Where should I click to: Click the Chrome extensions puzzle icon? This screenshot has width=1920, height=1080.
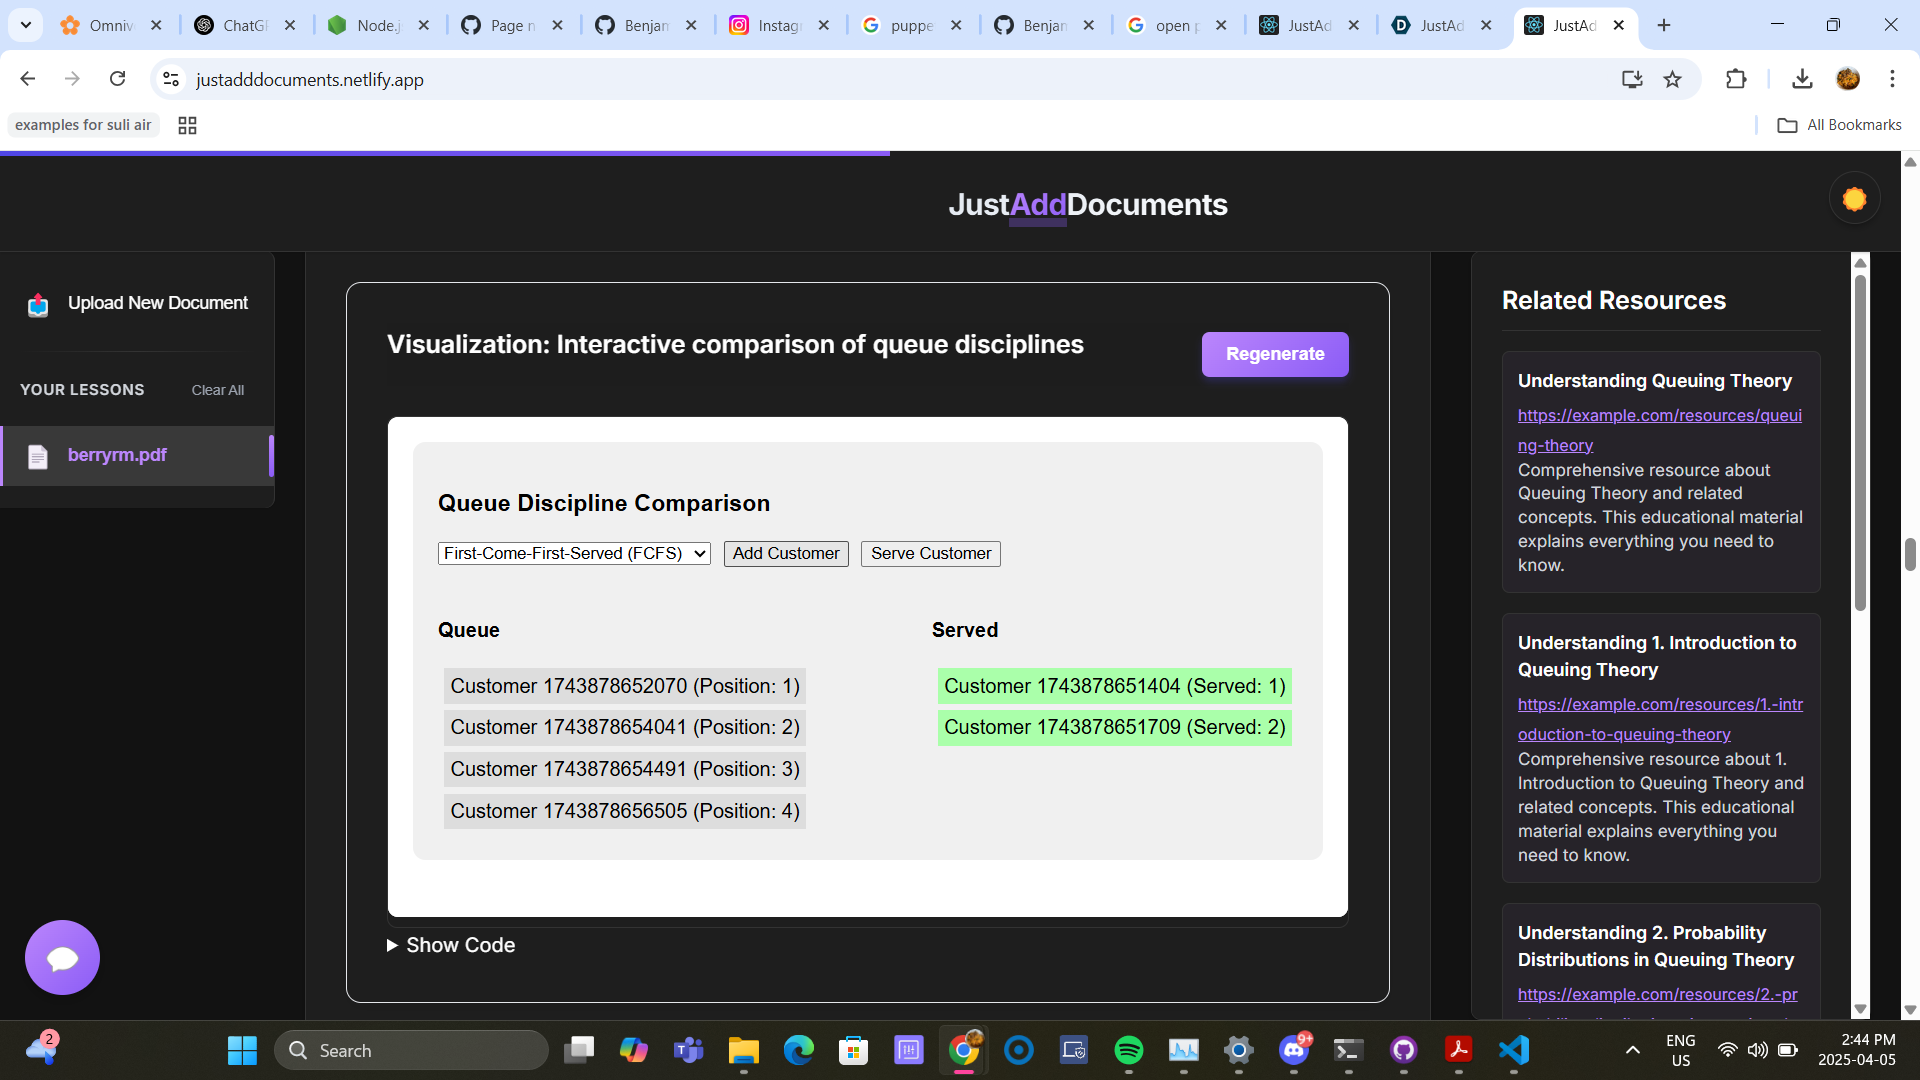[x=1736, y=79]
